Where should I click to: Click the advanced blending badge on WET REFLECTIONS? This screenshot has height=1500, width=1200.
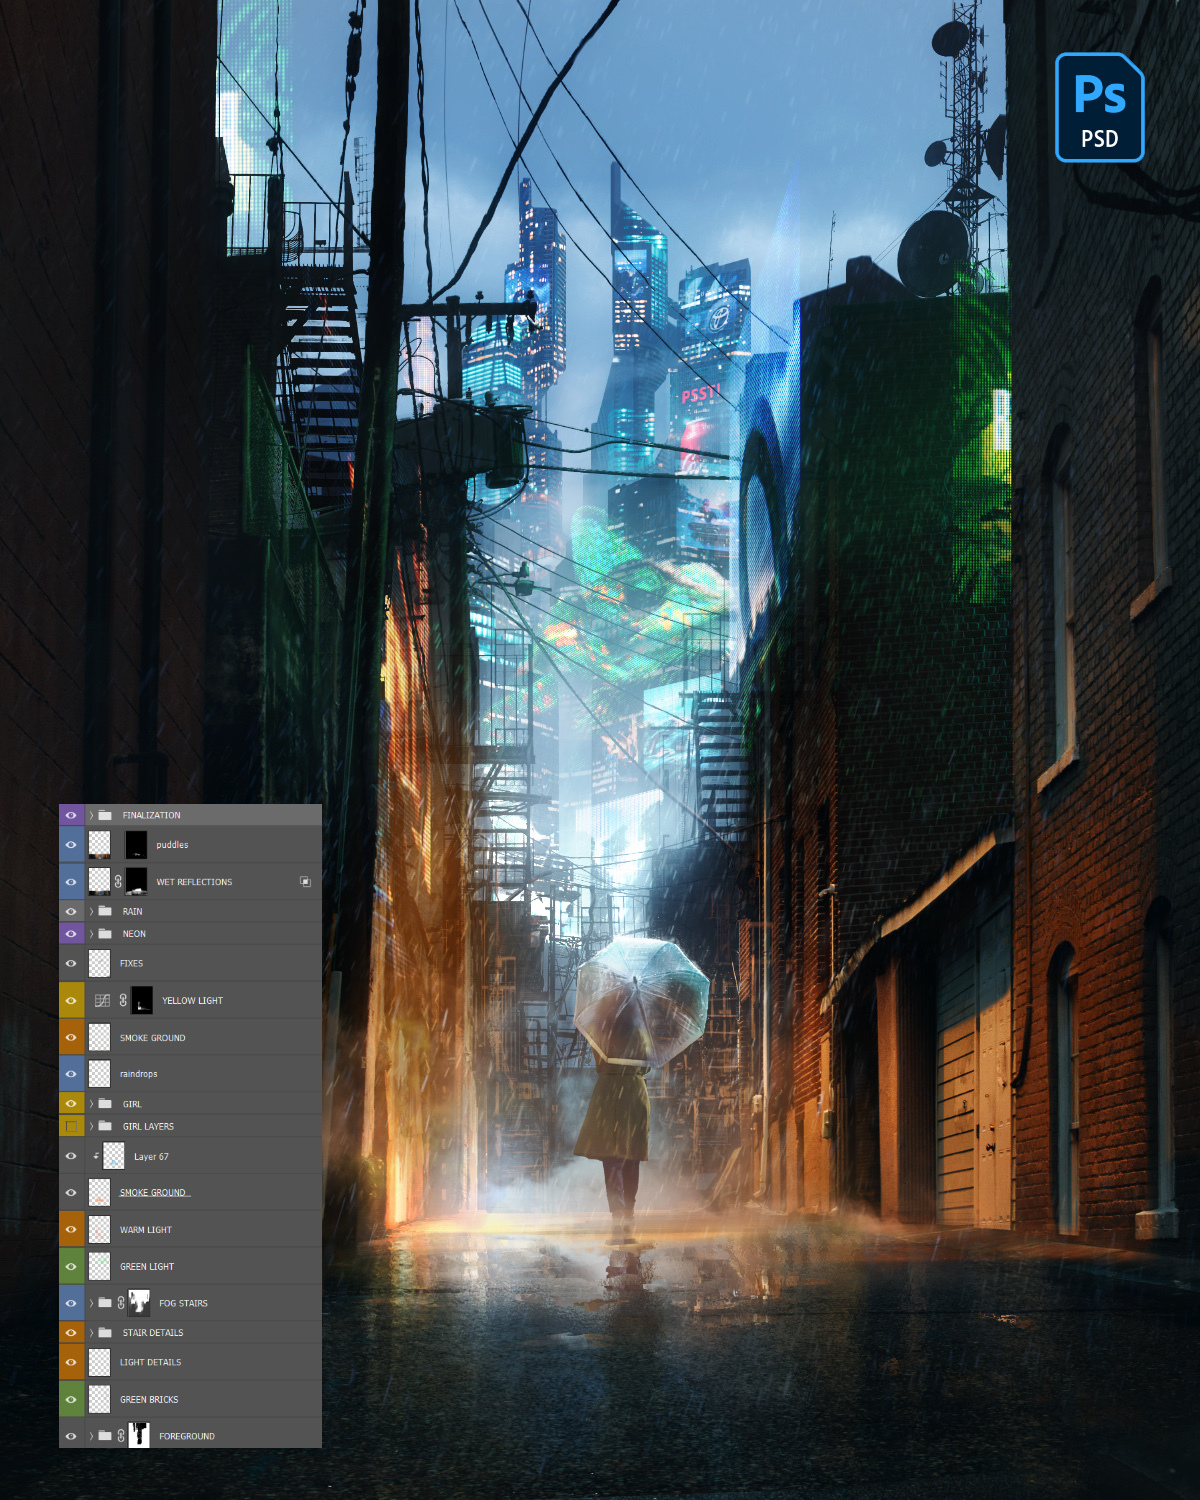[x=305, y=882]
